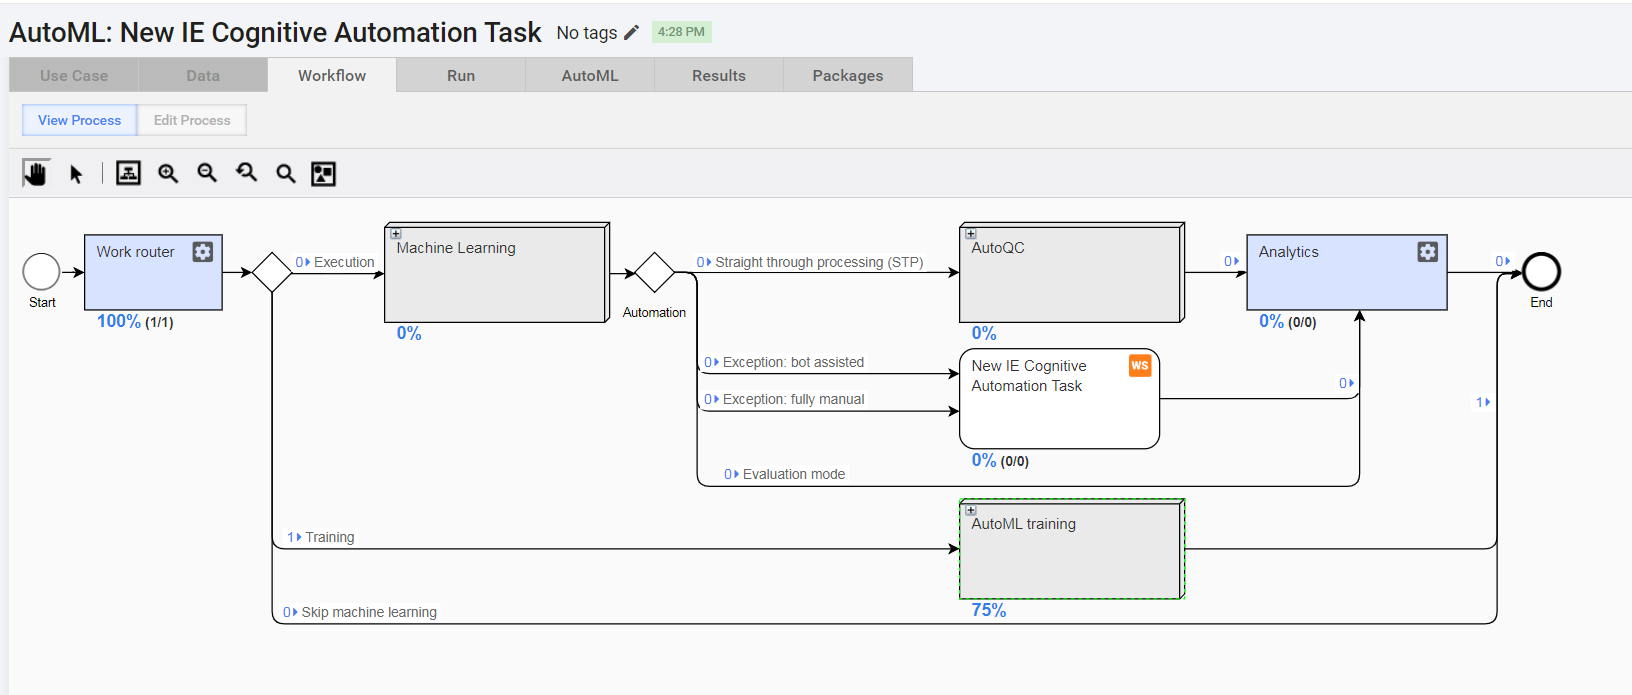Select the arrow pointer tool
This screenshot has height=695, width=1632.
click(76, 174)
